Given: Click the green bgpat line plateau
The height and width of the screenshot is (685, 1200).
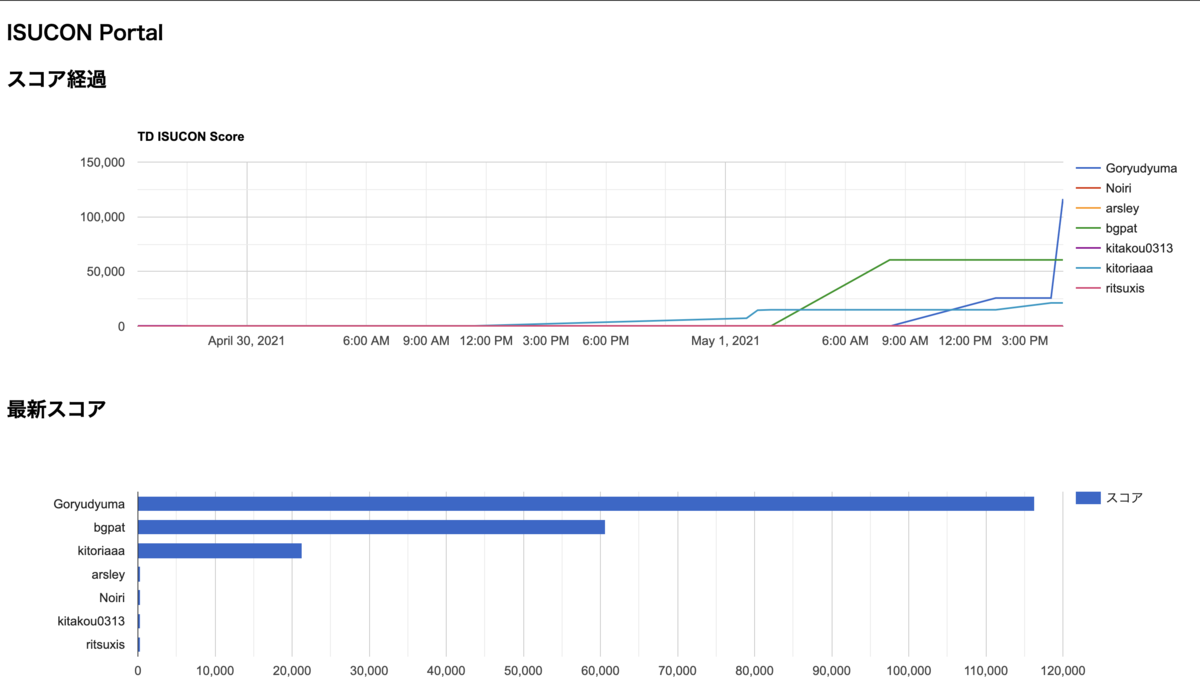Looking at the screenshot, I should [975, 260].
